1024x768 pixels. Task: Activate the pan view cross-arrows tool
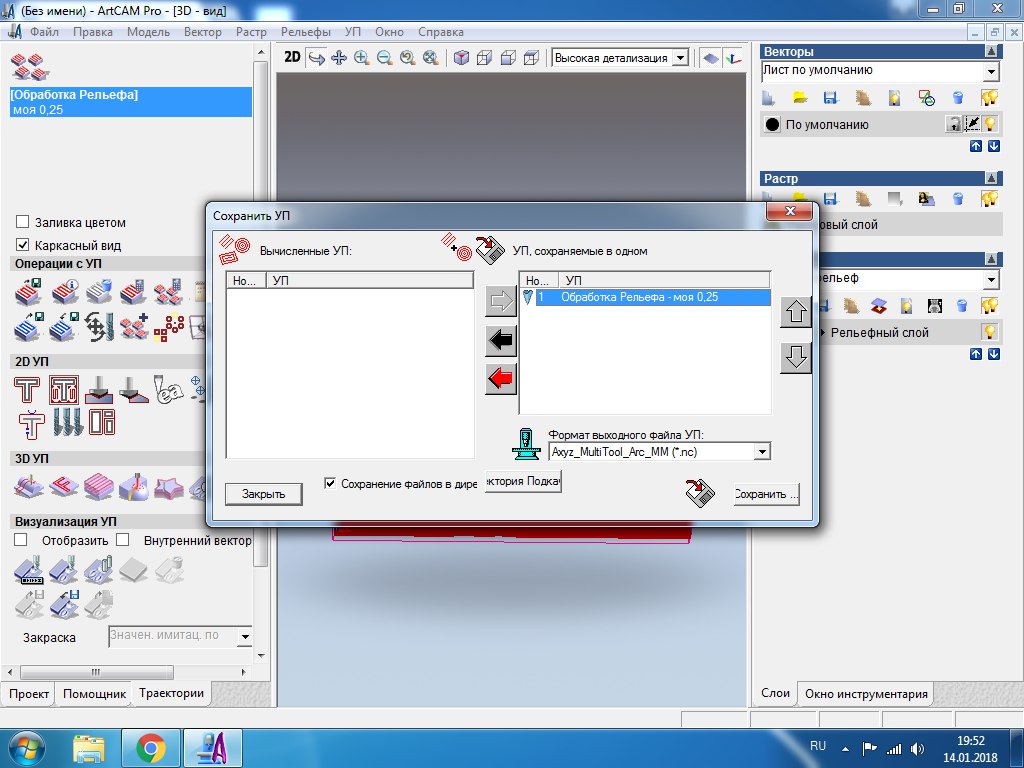(x=339, y=58)
